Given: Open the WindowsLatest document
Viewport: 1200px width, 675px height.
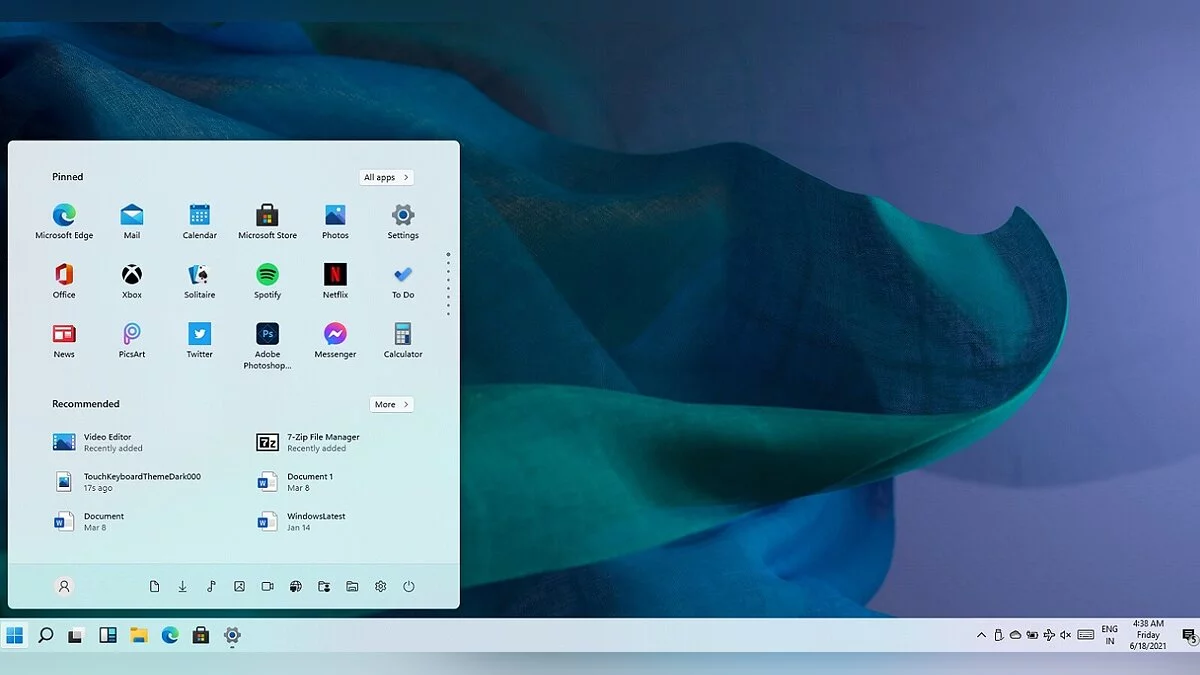Looking at the screenshot, I should click(315, 521).
